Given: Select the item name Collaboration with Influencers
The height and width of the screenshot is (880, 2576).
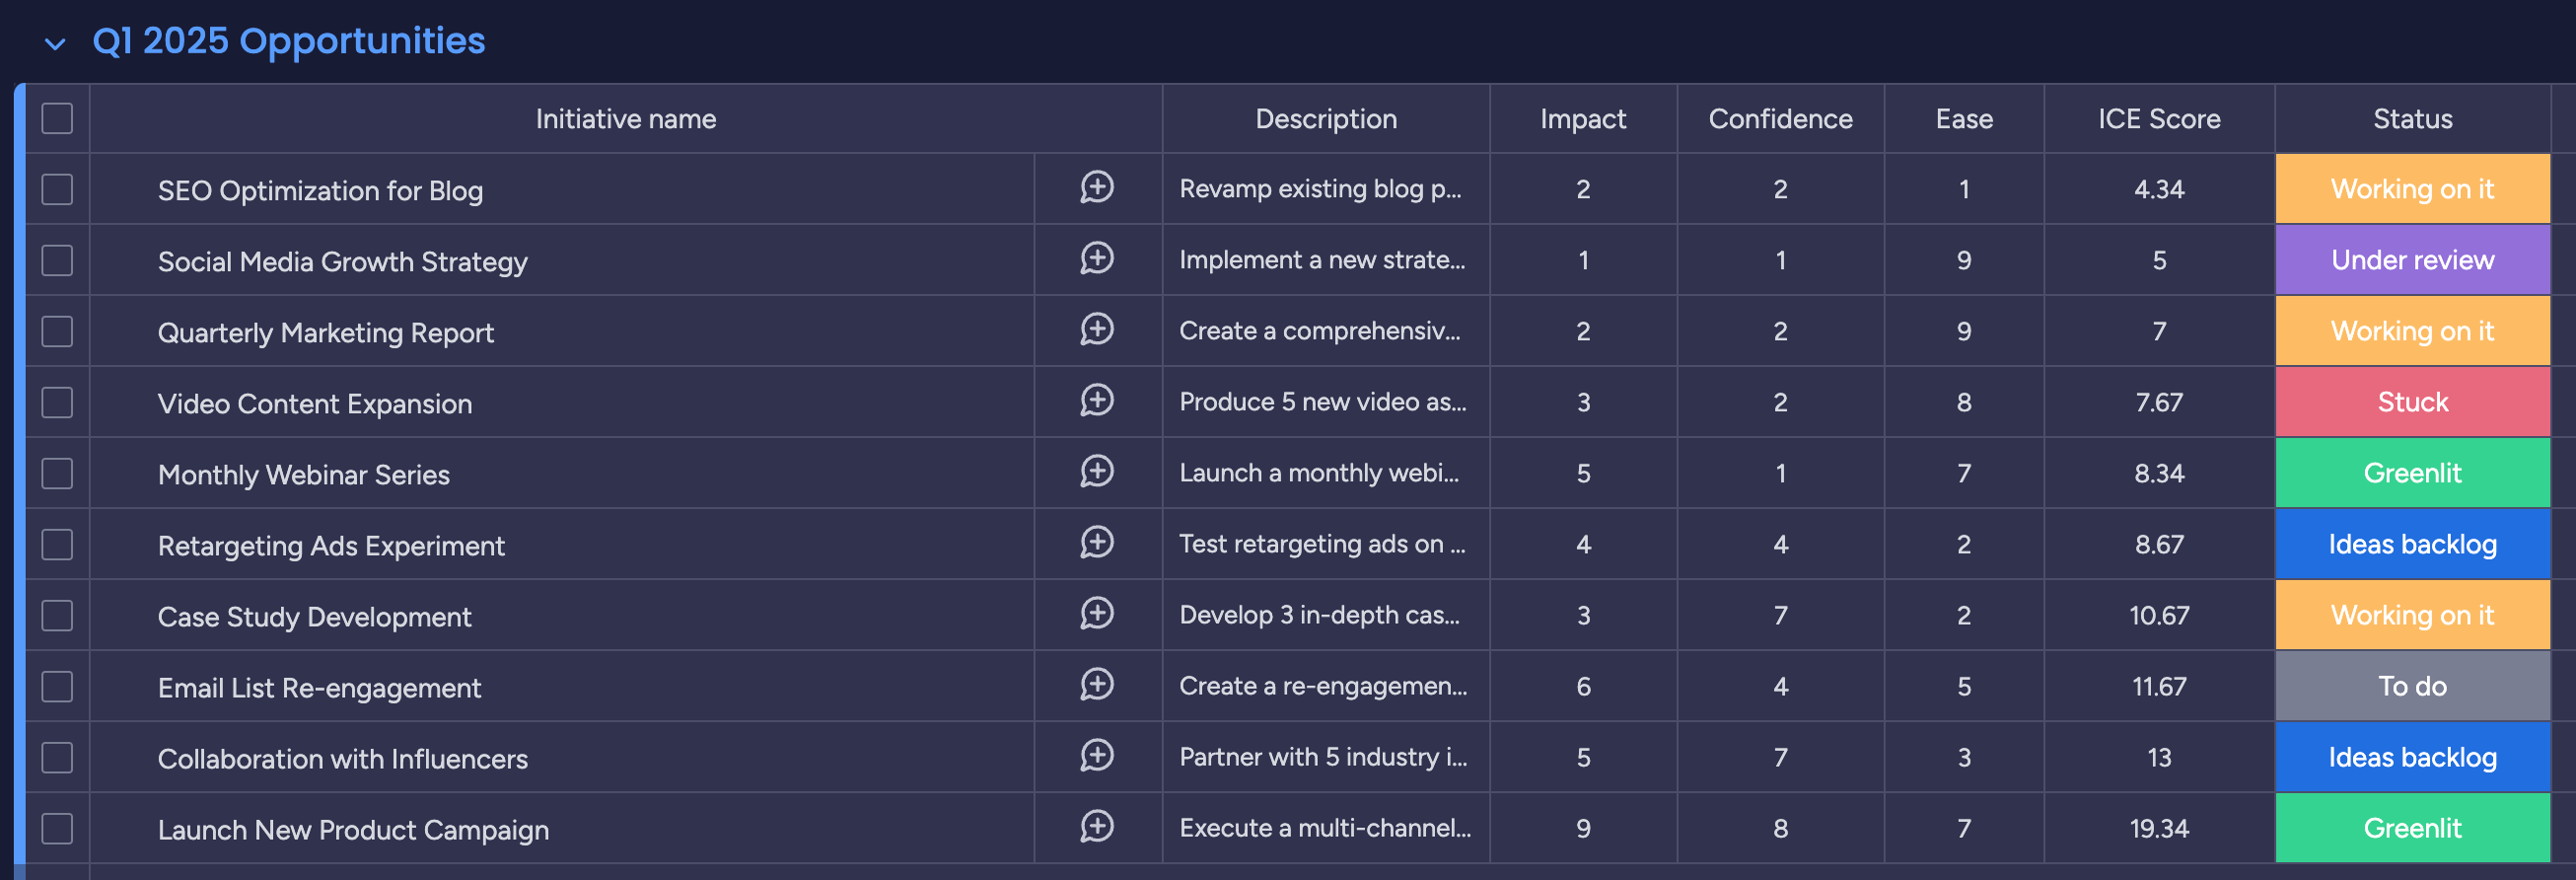Looking at the screenshot, I should 343,758.
